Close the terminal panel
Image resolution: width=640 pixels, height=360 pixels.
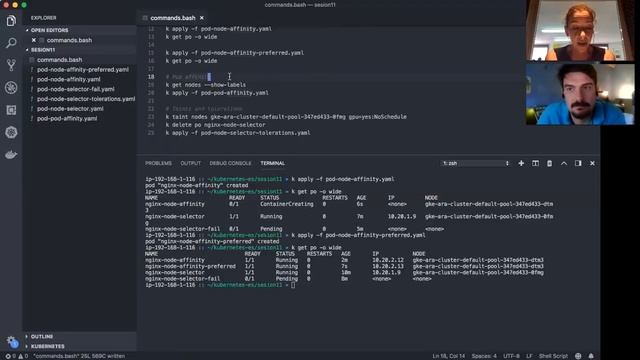click(592, 163)
